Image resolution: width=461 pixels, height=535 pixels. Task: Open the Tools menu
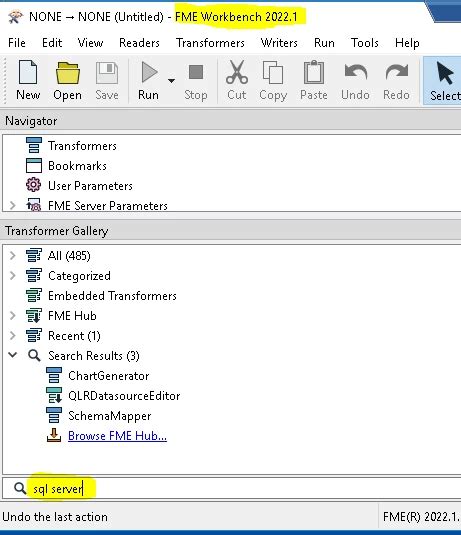(365, 43)
